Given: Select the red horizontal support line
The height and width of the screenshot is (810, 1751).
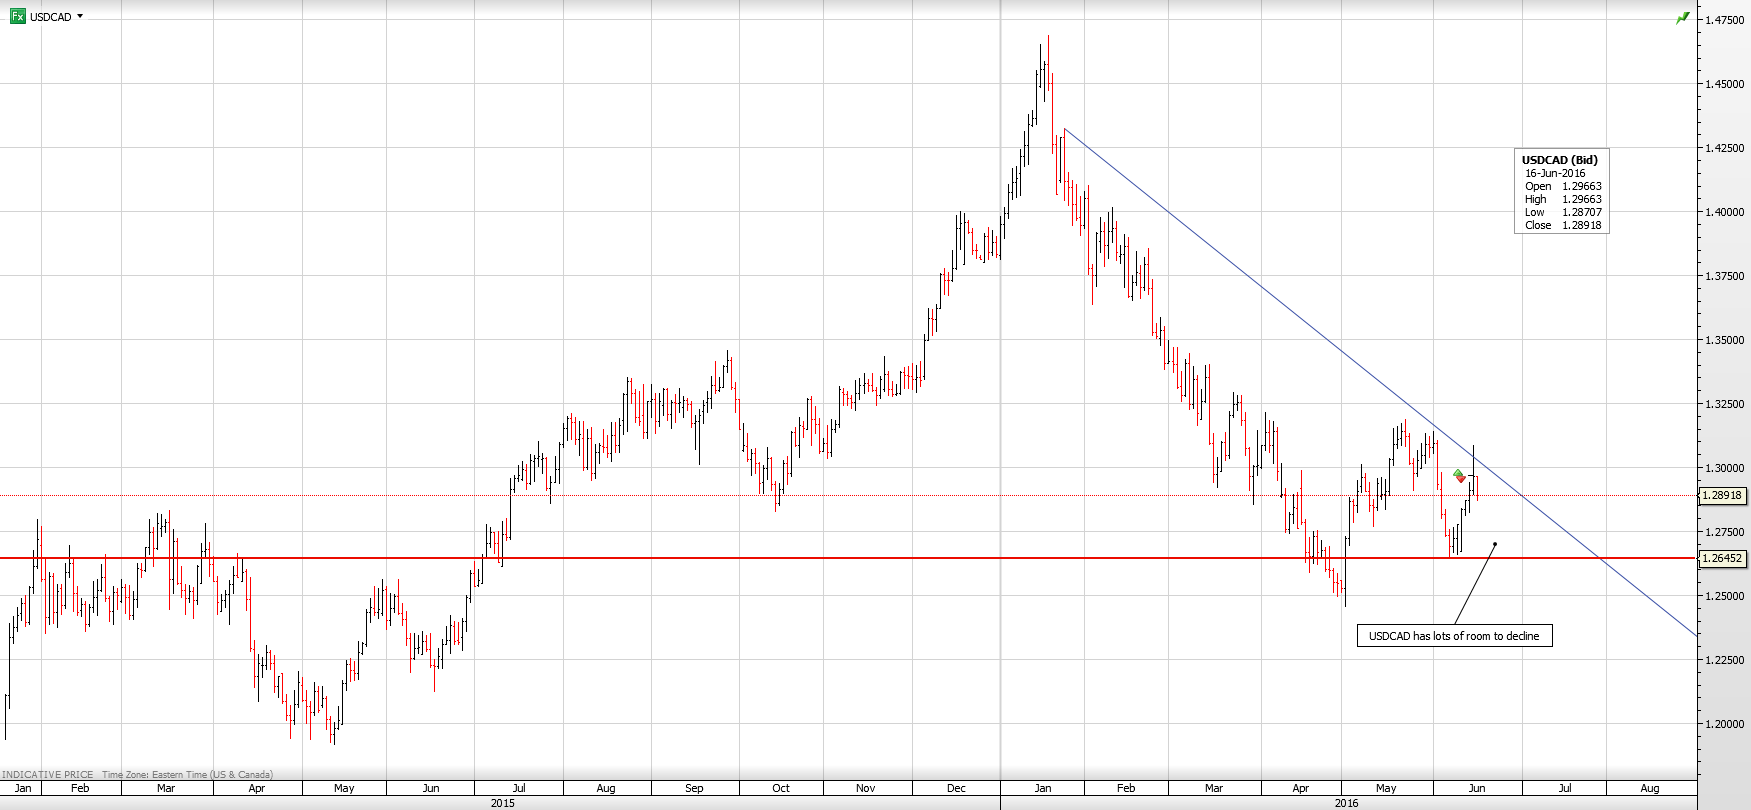Looking at the screenshot, I should tap(800, 558).
